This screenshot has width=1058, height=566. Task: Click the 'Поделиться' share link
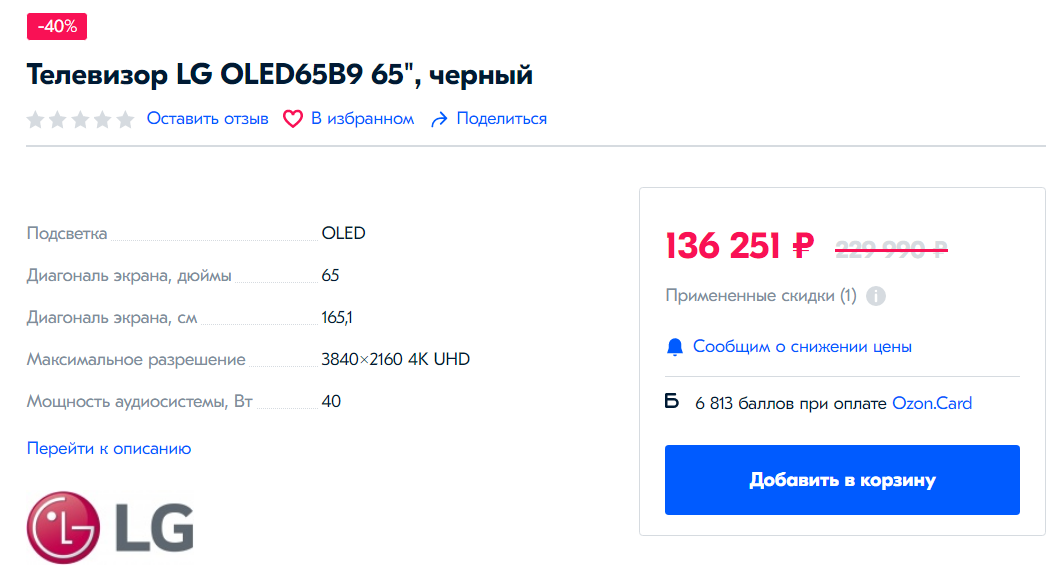coord(501,119)
